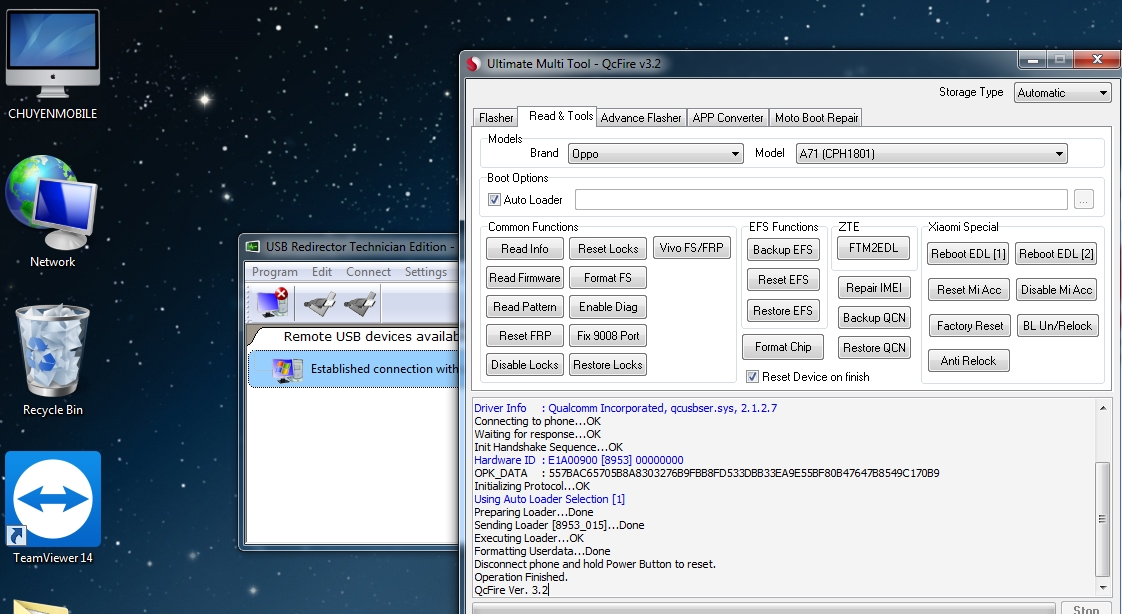The image size is (1122, 614).
Task: Click the Read Firmware button
Action: (525, 278)
